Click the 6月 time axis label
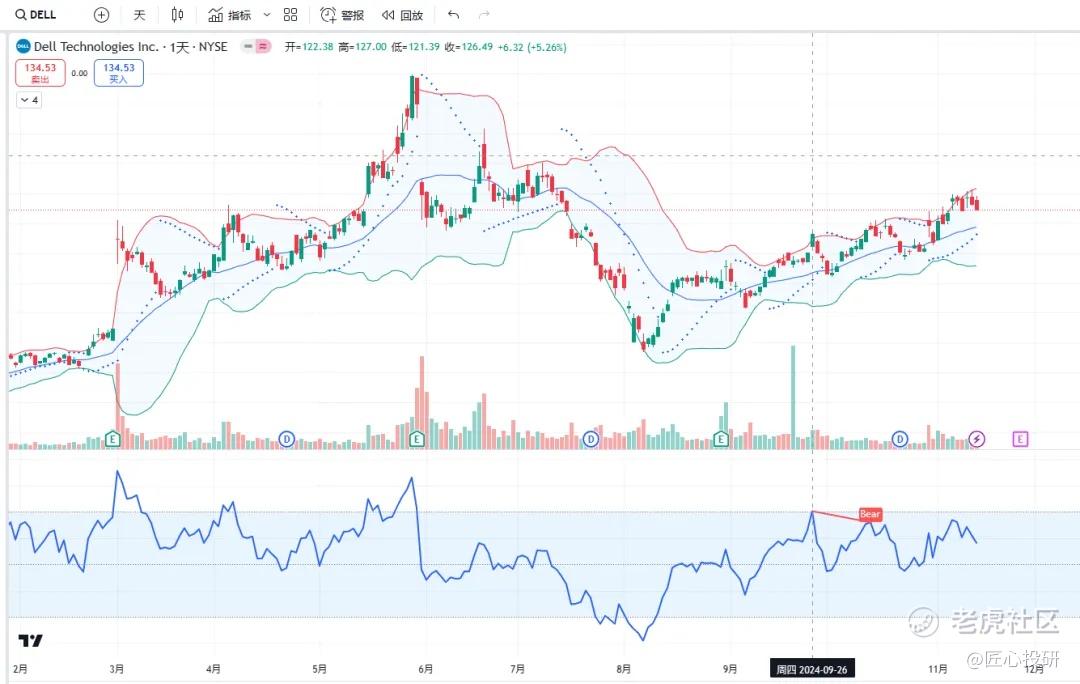This screenshot has width=1080, height=684. 426,669
